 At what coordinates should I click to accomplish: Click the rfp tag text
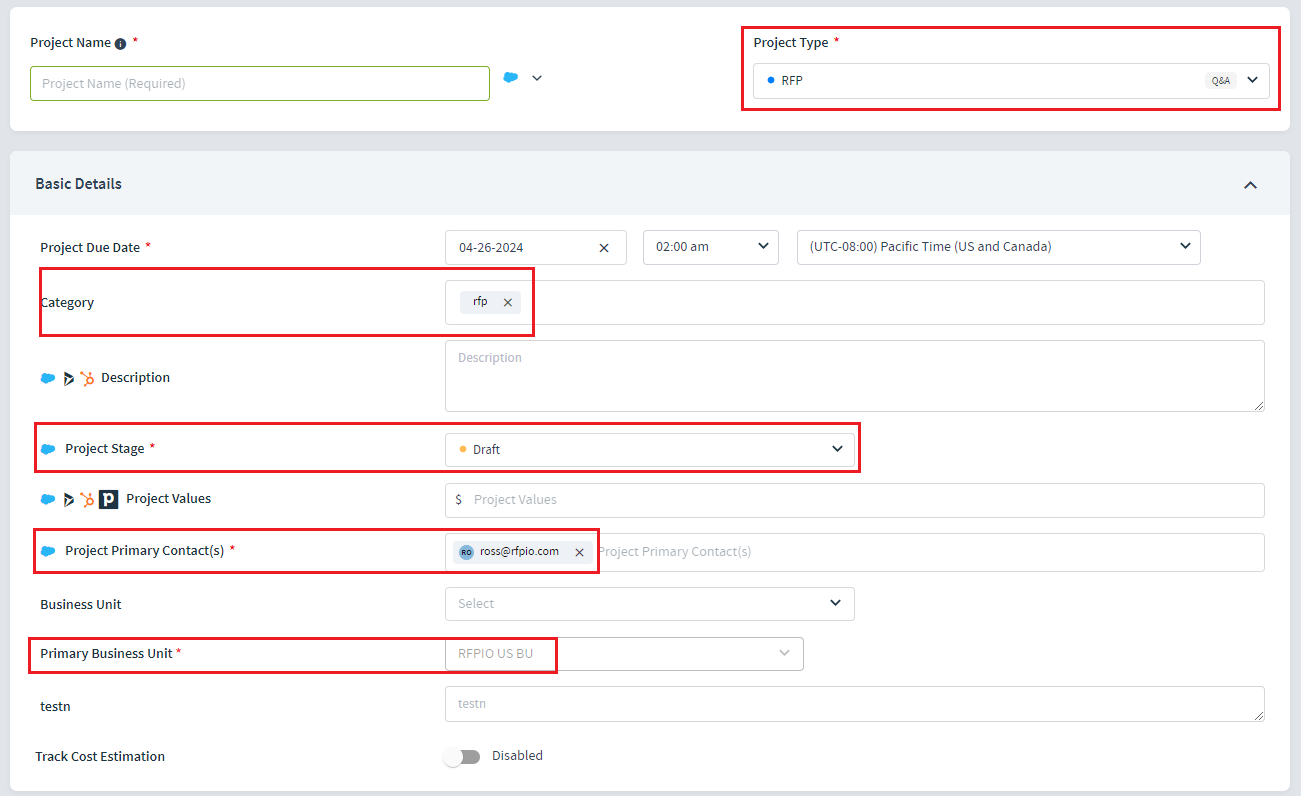click(x=481, y=301)
